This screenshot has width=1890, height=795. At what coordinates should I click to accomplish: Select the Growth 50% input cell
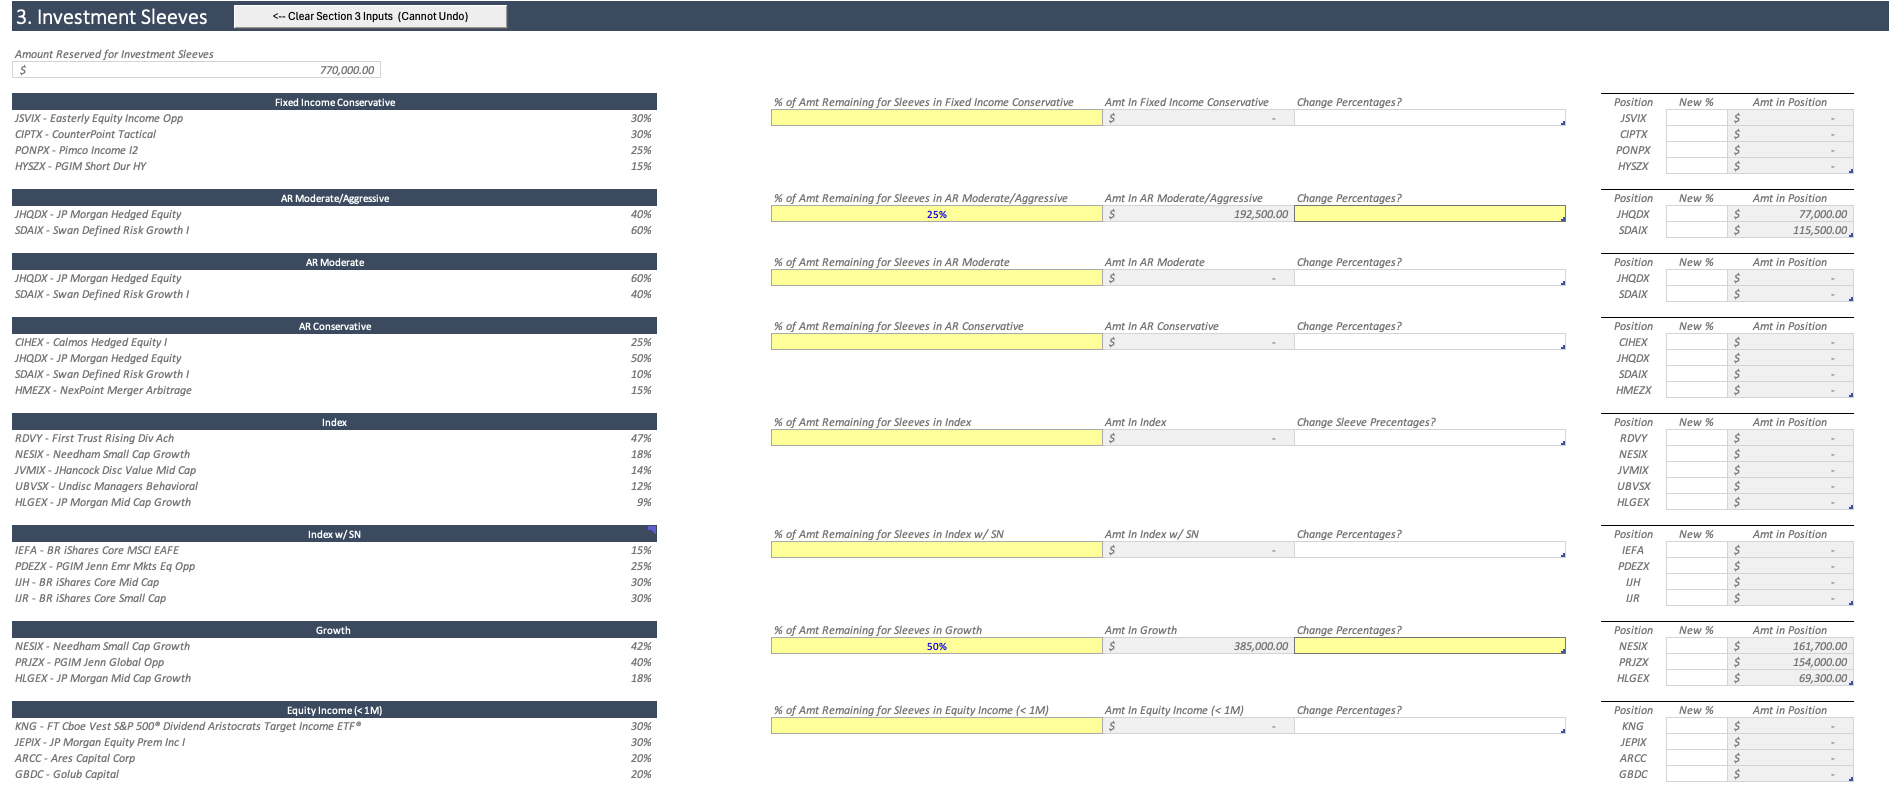tap(936, 646)
